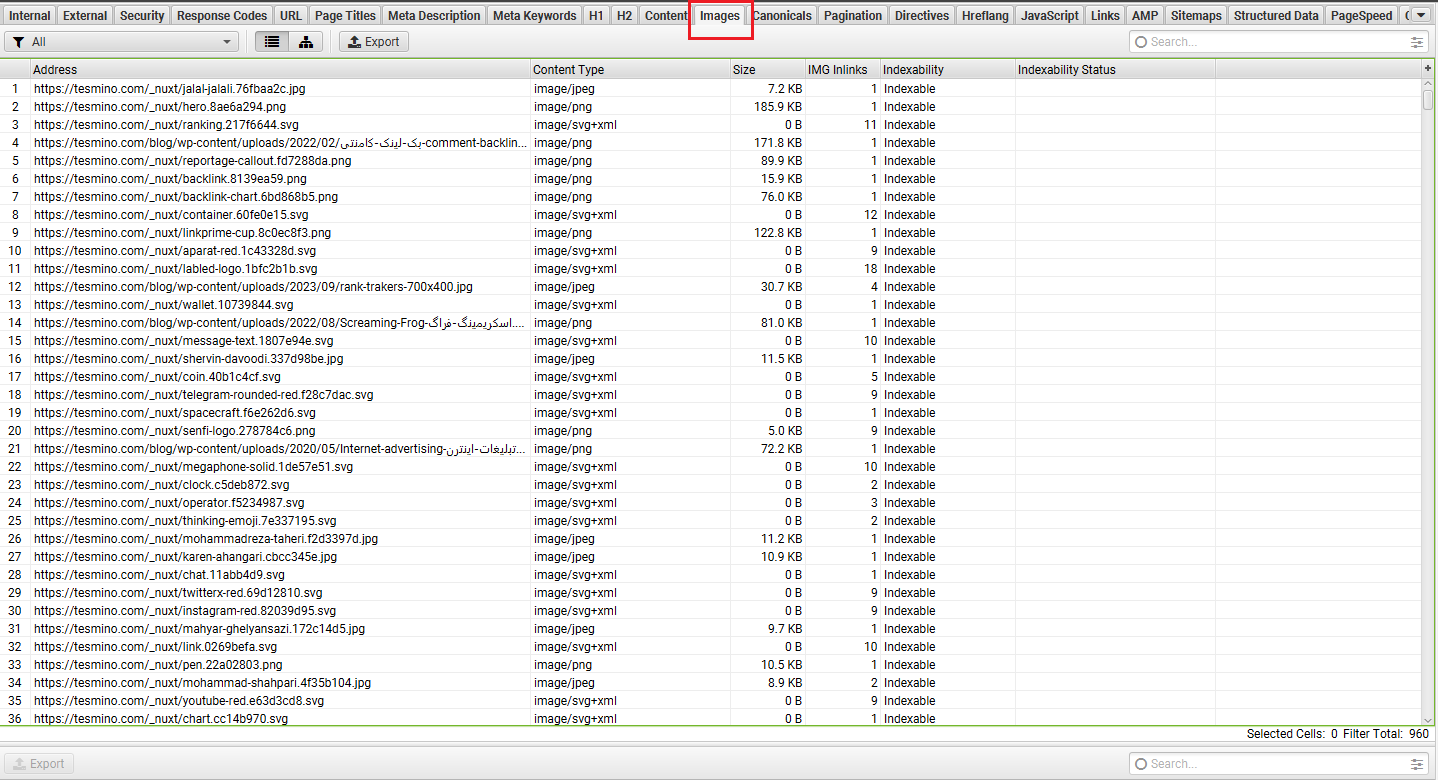Click the bottom Export button
1438x780 pixels.
39,764
